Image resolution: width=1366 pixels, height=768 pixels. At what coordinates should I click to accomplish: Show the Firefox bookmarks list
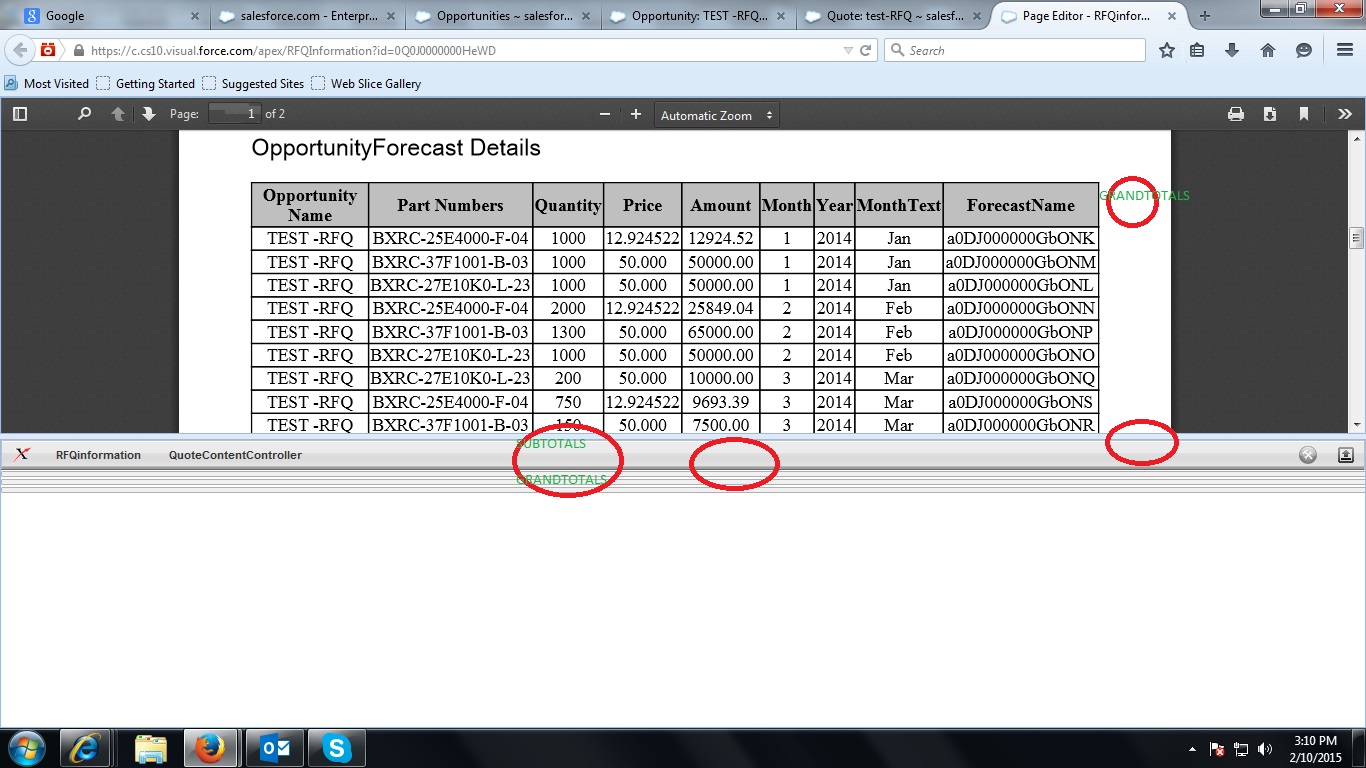click(x=1197, y=50)
